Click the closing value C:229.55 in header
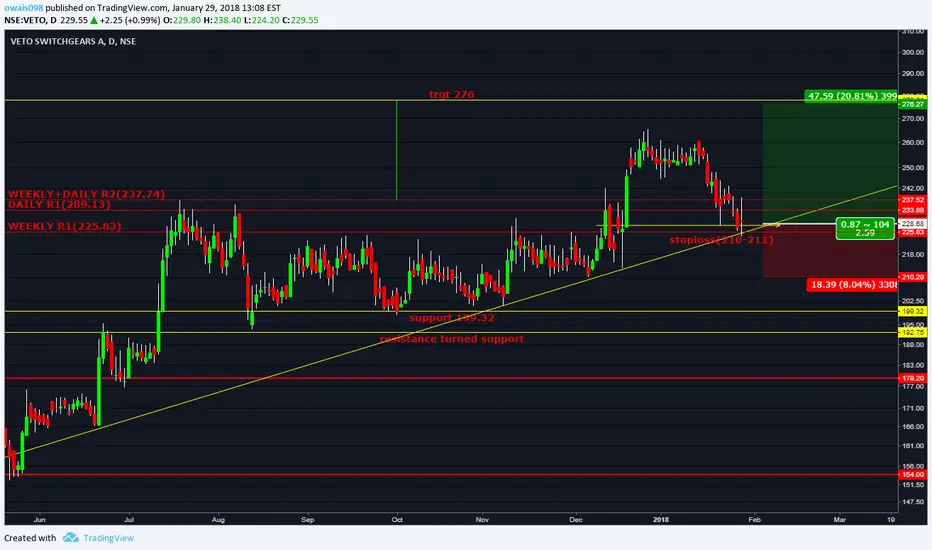The width and height of the screenshot is (932, 550). 300,20
